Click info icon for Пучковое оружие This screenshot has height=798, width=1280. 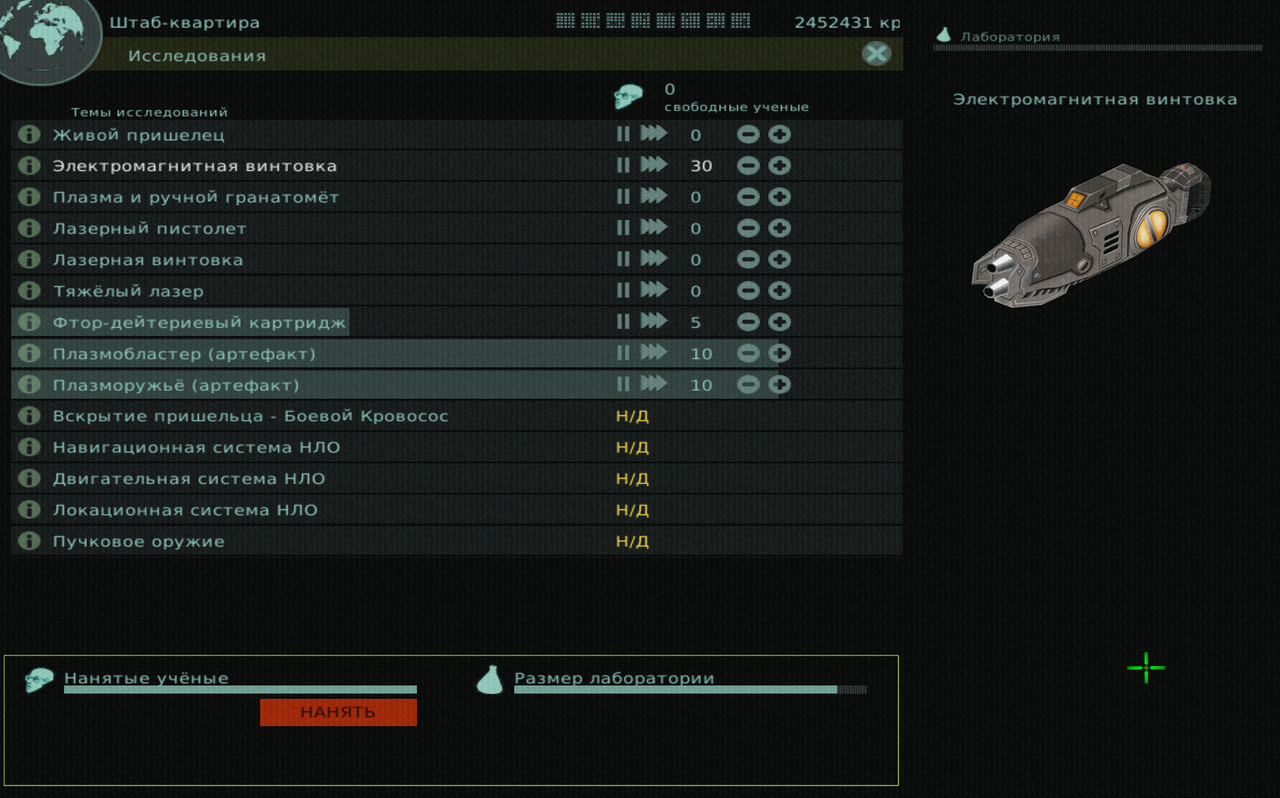[29, 541]
